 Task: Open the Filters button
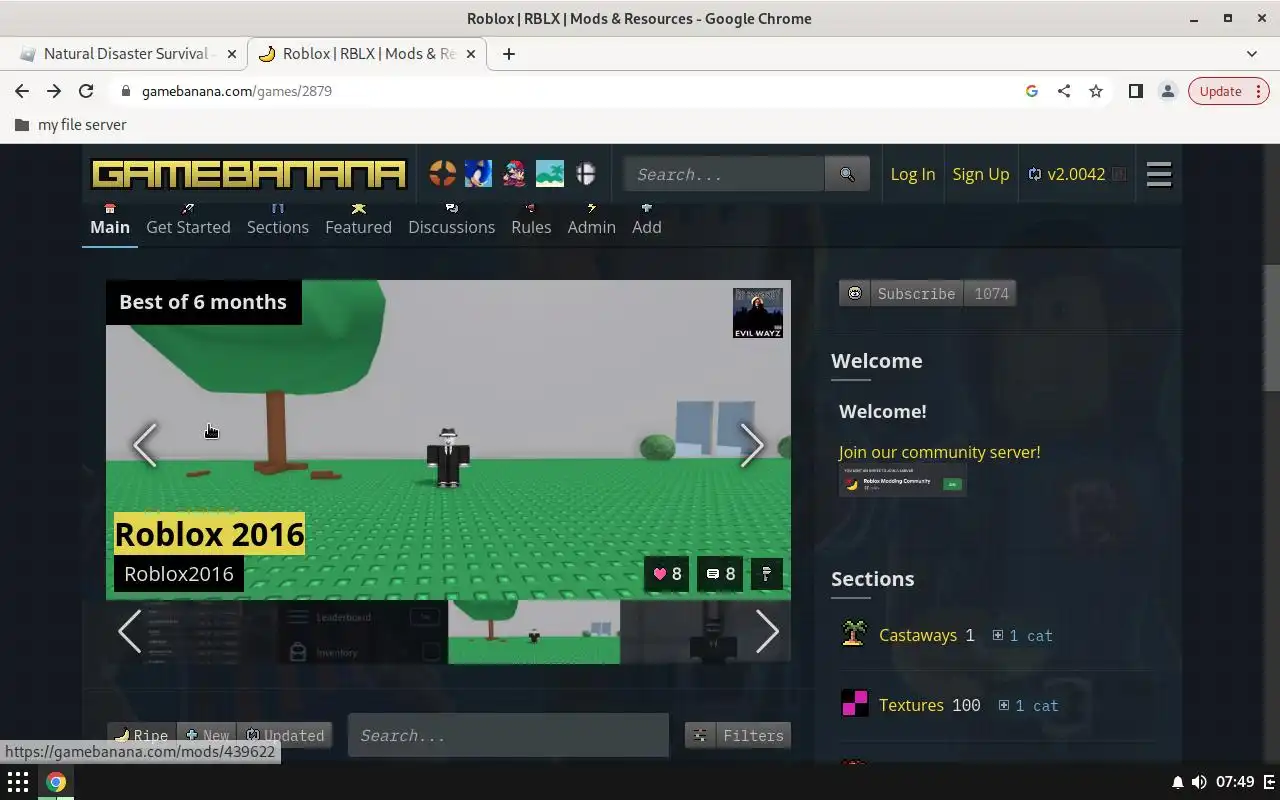(x=738, y=736)
